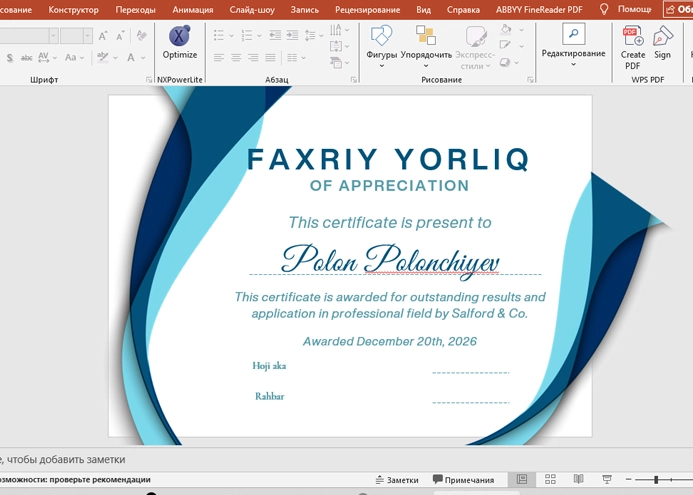Align paragraph text to the right

(253, 57)
